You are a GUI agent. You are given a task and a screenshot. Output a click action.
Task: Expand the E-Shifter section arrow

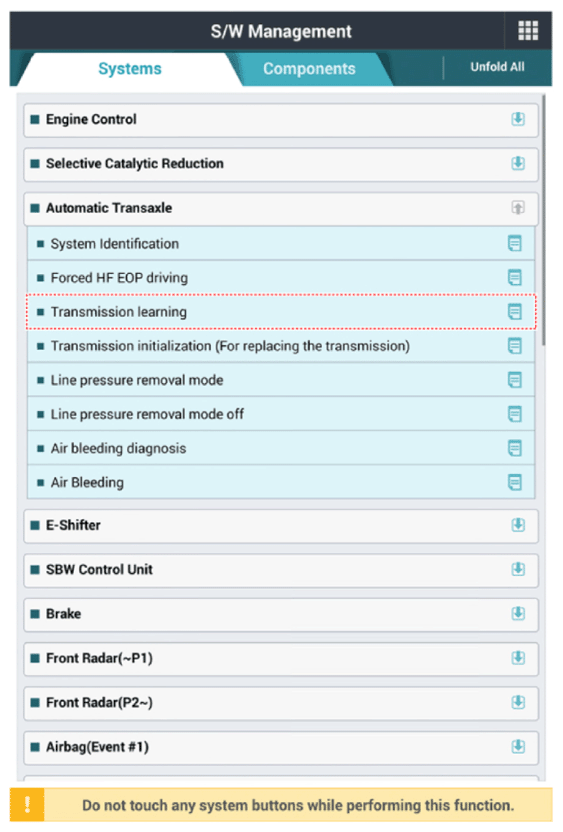point(518,525)
